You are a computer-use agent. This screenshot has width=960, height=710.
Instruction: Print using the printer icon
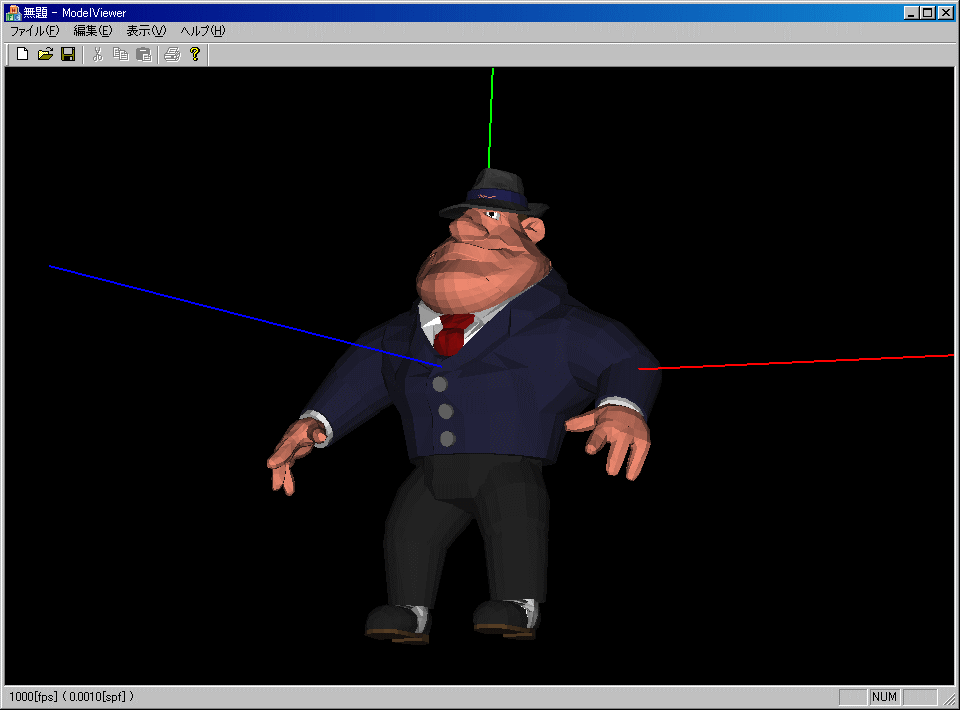point(172,54)
